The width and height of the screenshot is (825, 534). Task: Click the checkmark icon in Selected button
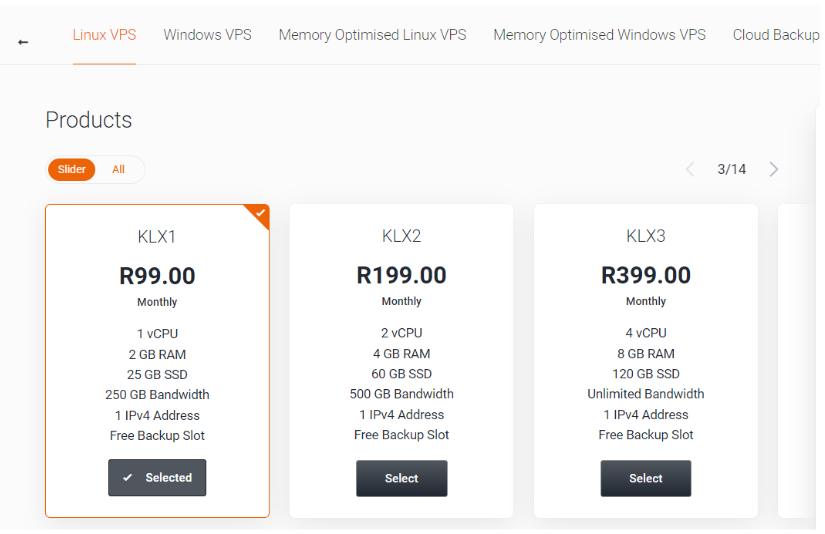pyautogui.click(x=127, y=478)
